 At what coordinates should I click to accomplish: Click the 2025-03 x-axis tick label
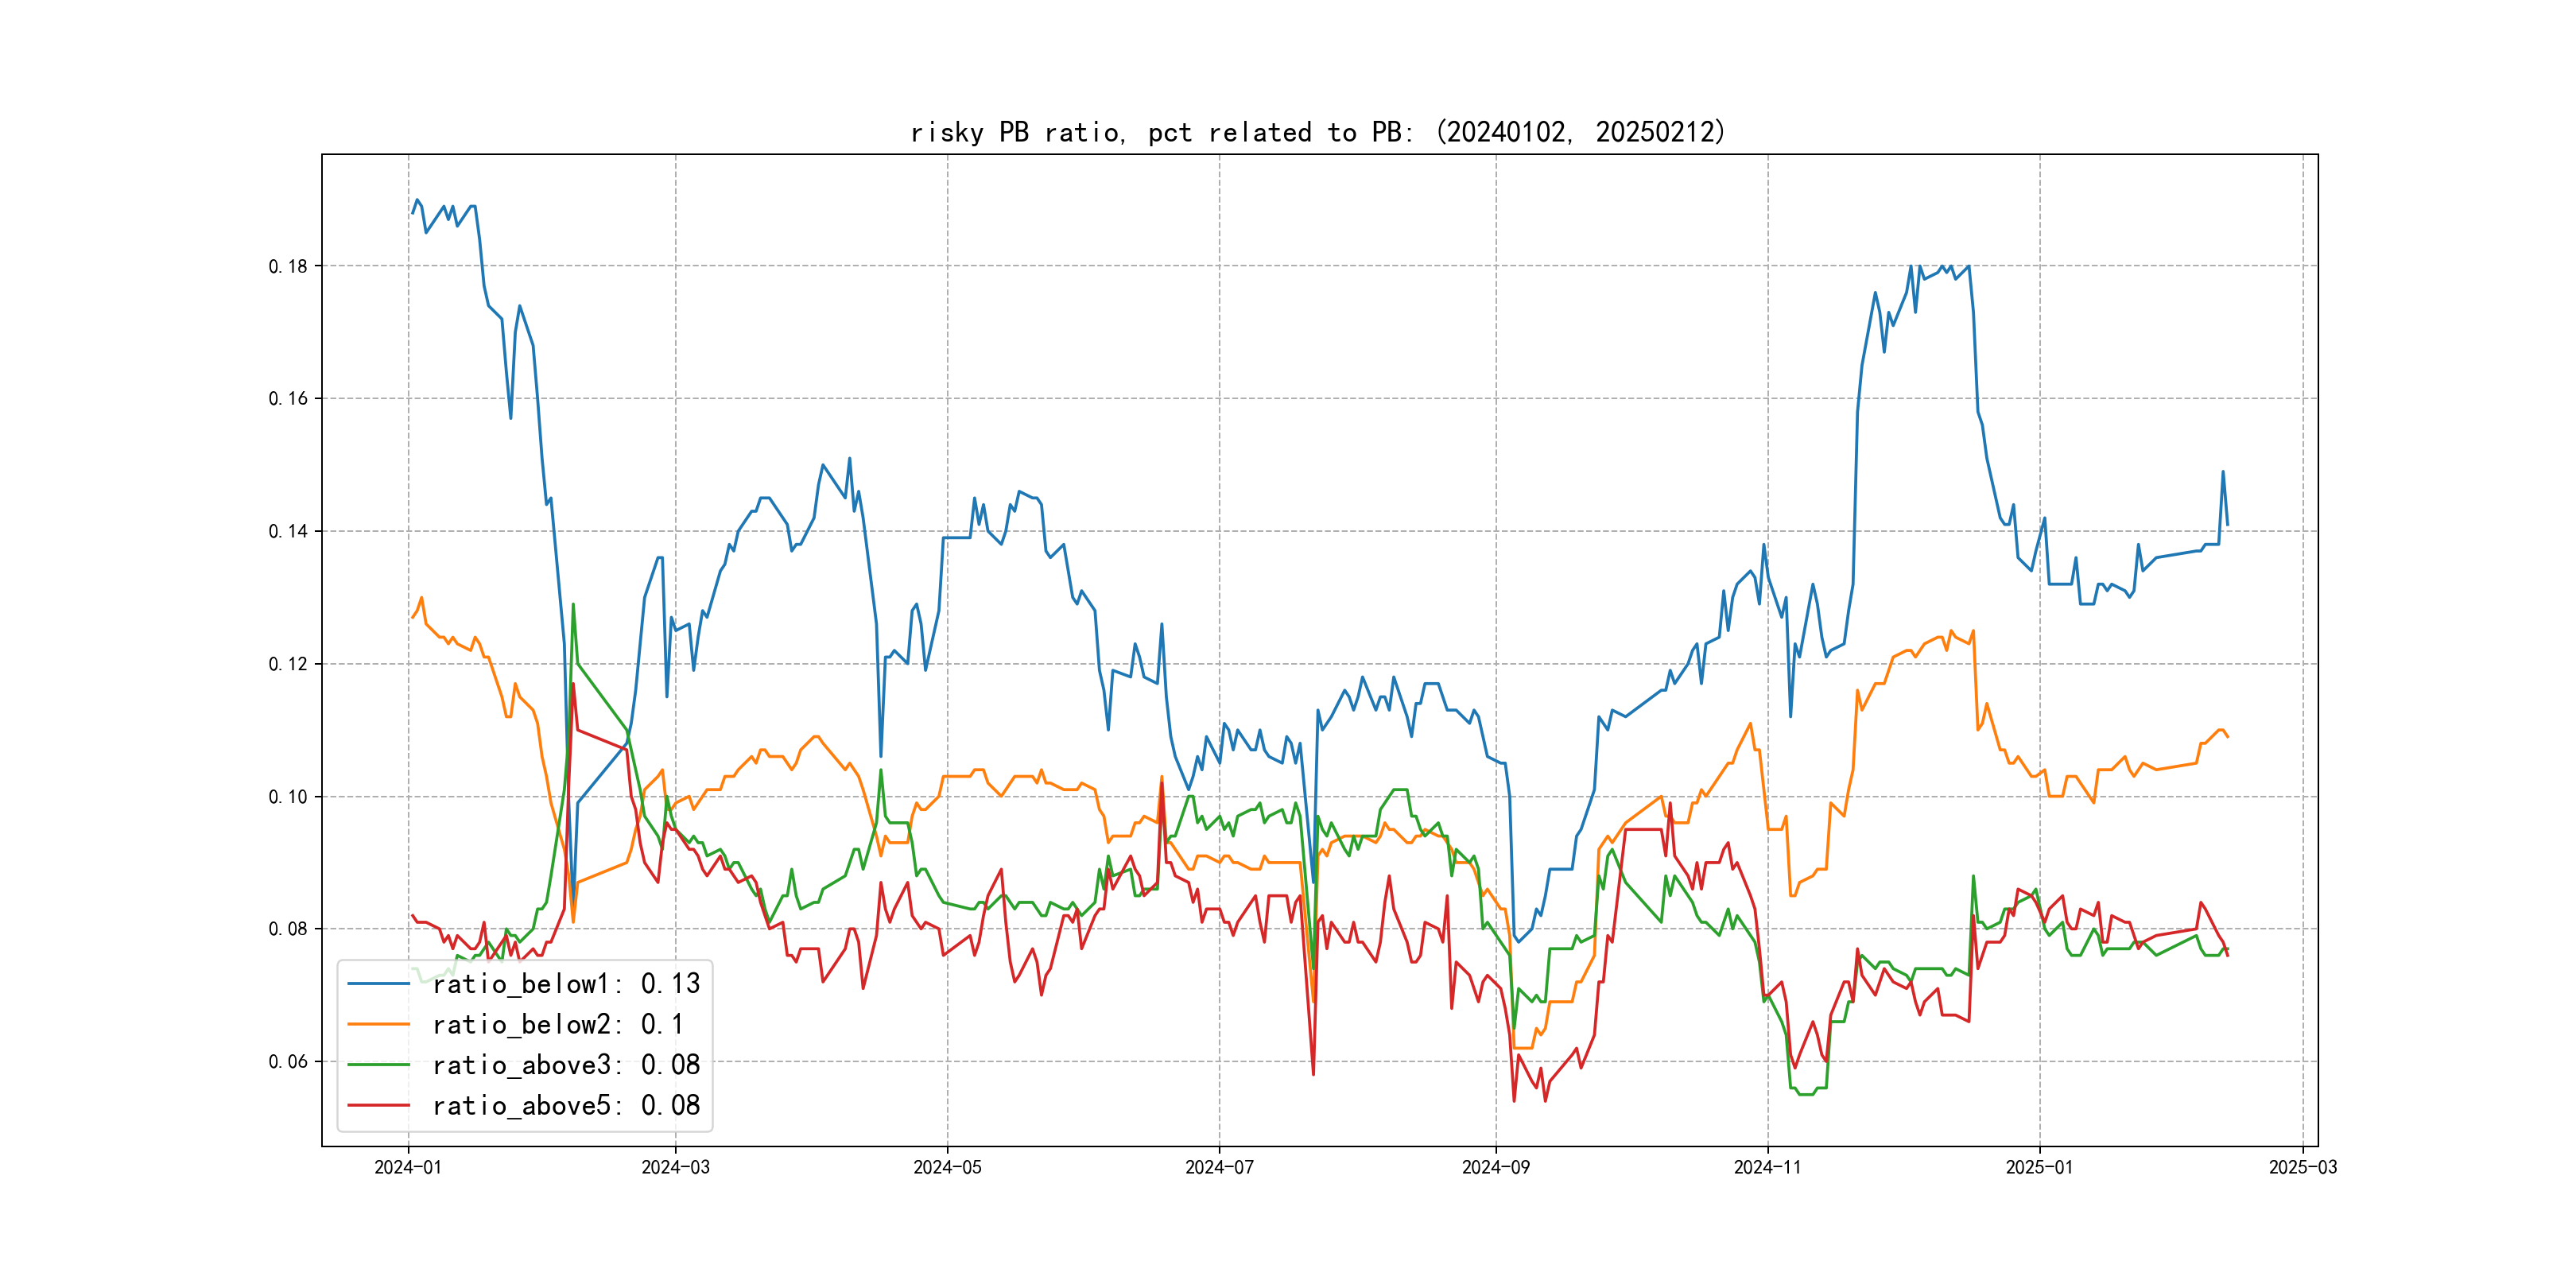pos(2303,1167)
